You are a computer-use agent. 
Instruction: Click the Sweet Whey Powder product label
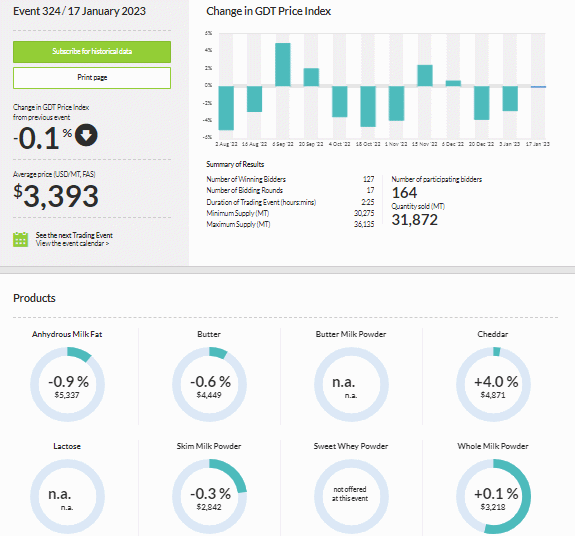pos(351,446)
